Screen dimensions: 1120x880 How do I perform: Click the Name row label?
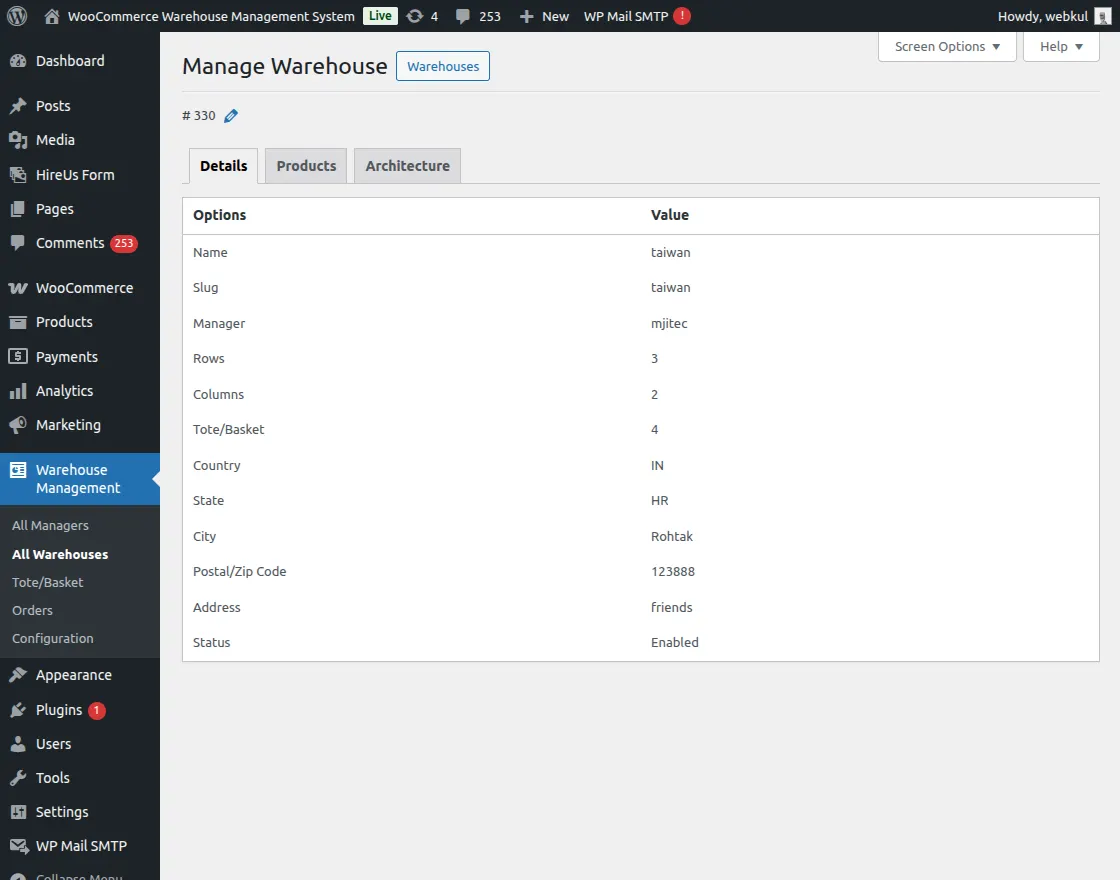click(x=210, y=253)
